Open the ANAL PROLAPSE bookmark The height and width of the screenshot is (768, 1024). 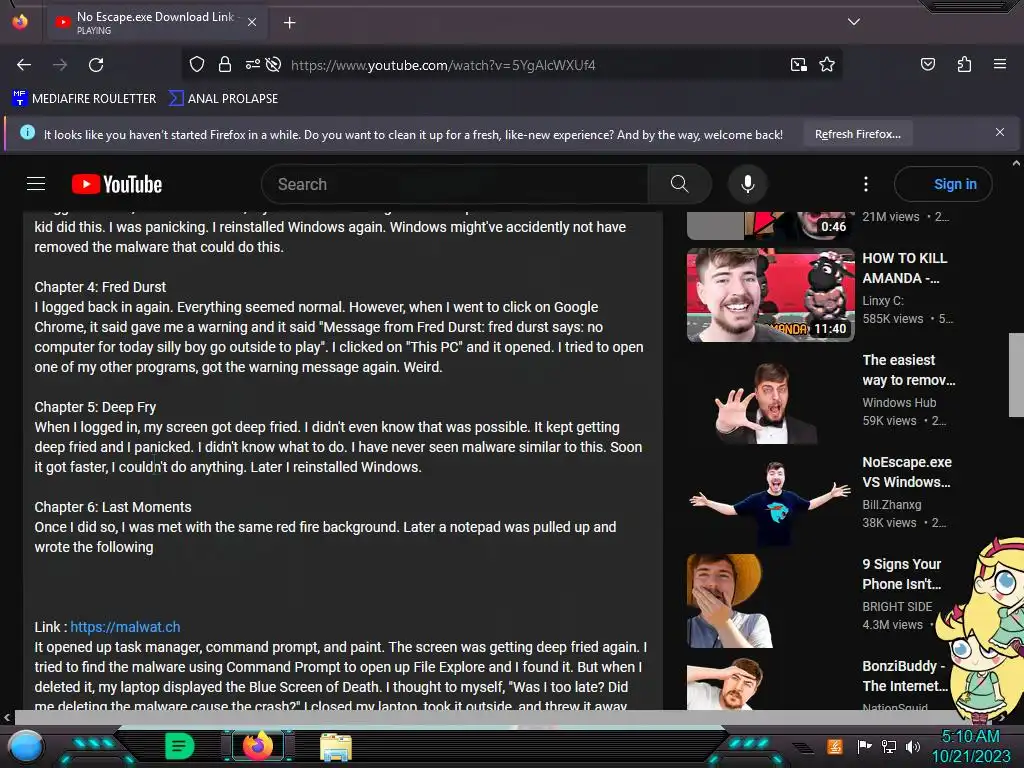coord(223,99)
